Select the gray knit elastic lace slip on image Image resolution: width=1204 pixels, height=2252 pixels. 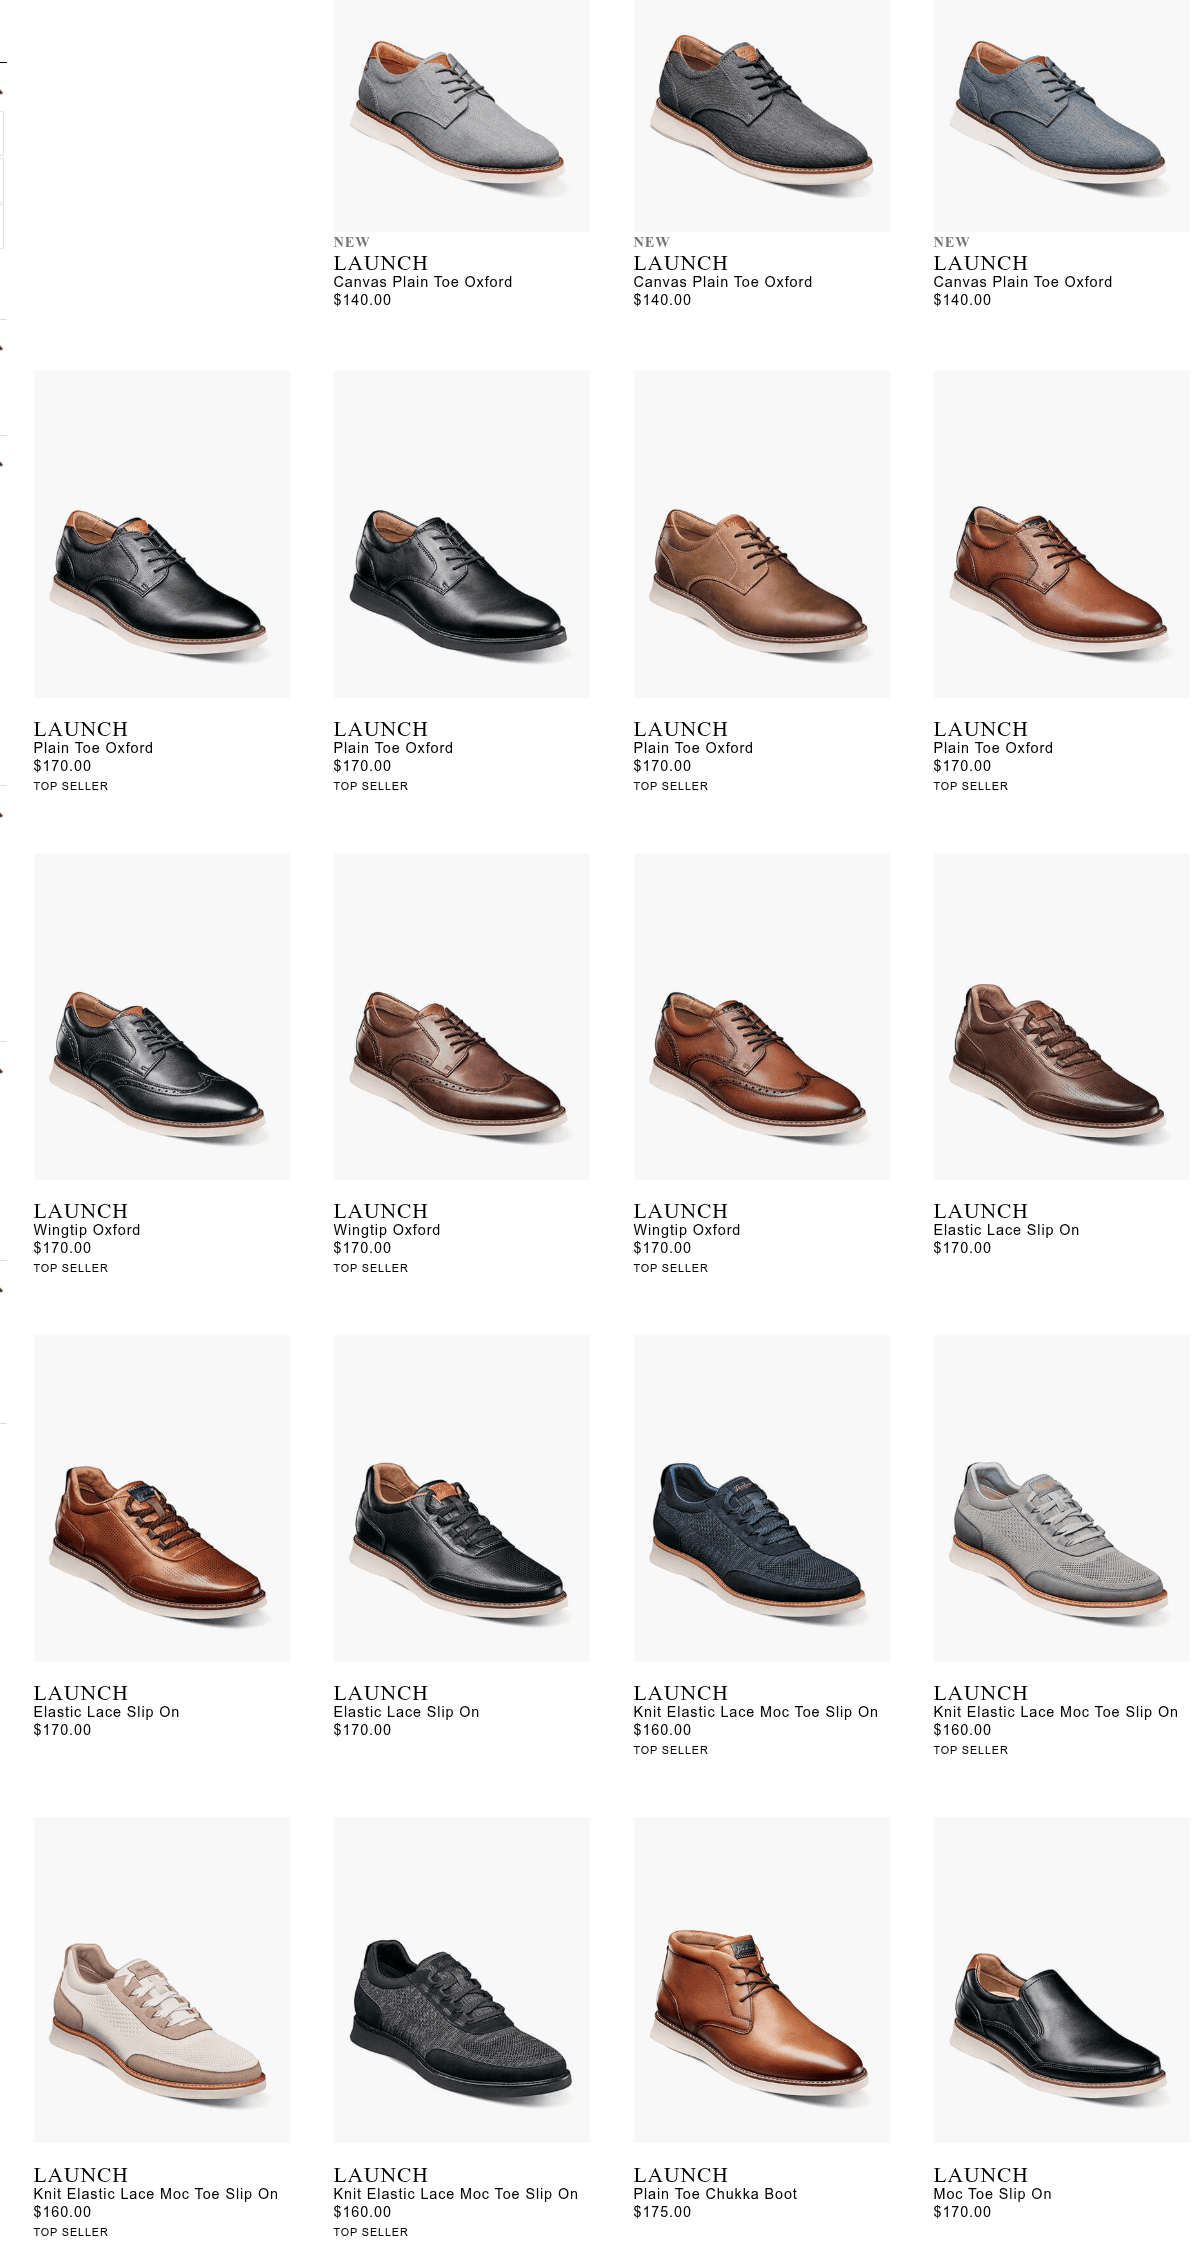(1061, 1498)
